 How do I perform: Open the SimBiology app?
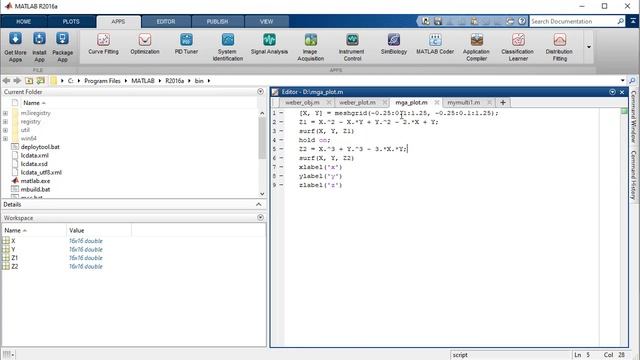point(393,44)
